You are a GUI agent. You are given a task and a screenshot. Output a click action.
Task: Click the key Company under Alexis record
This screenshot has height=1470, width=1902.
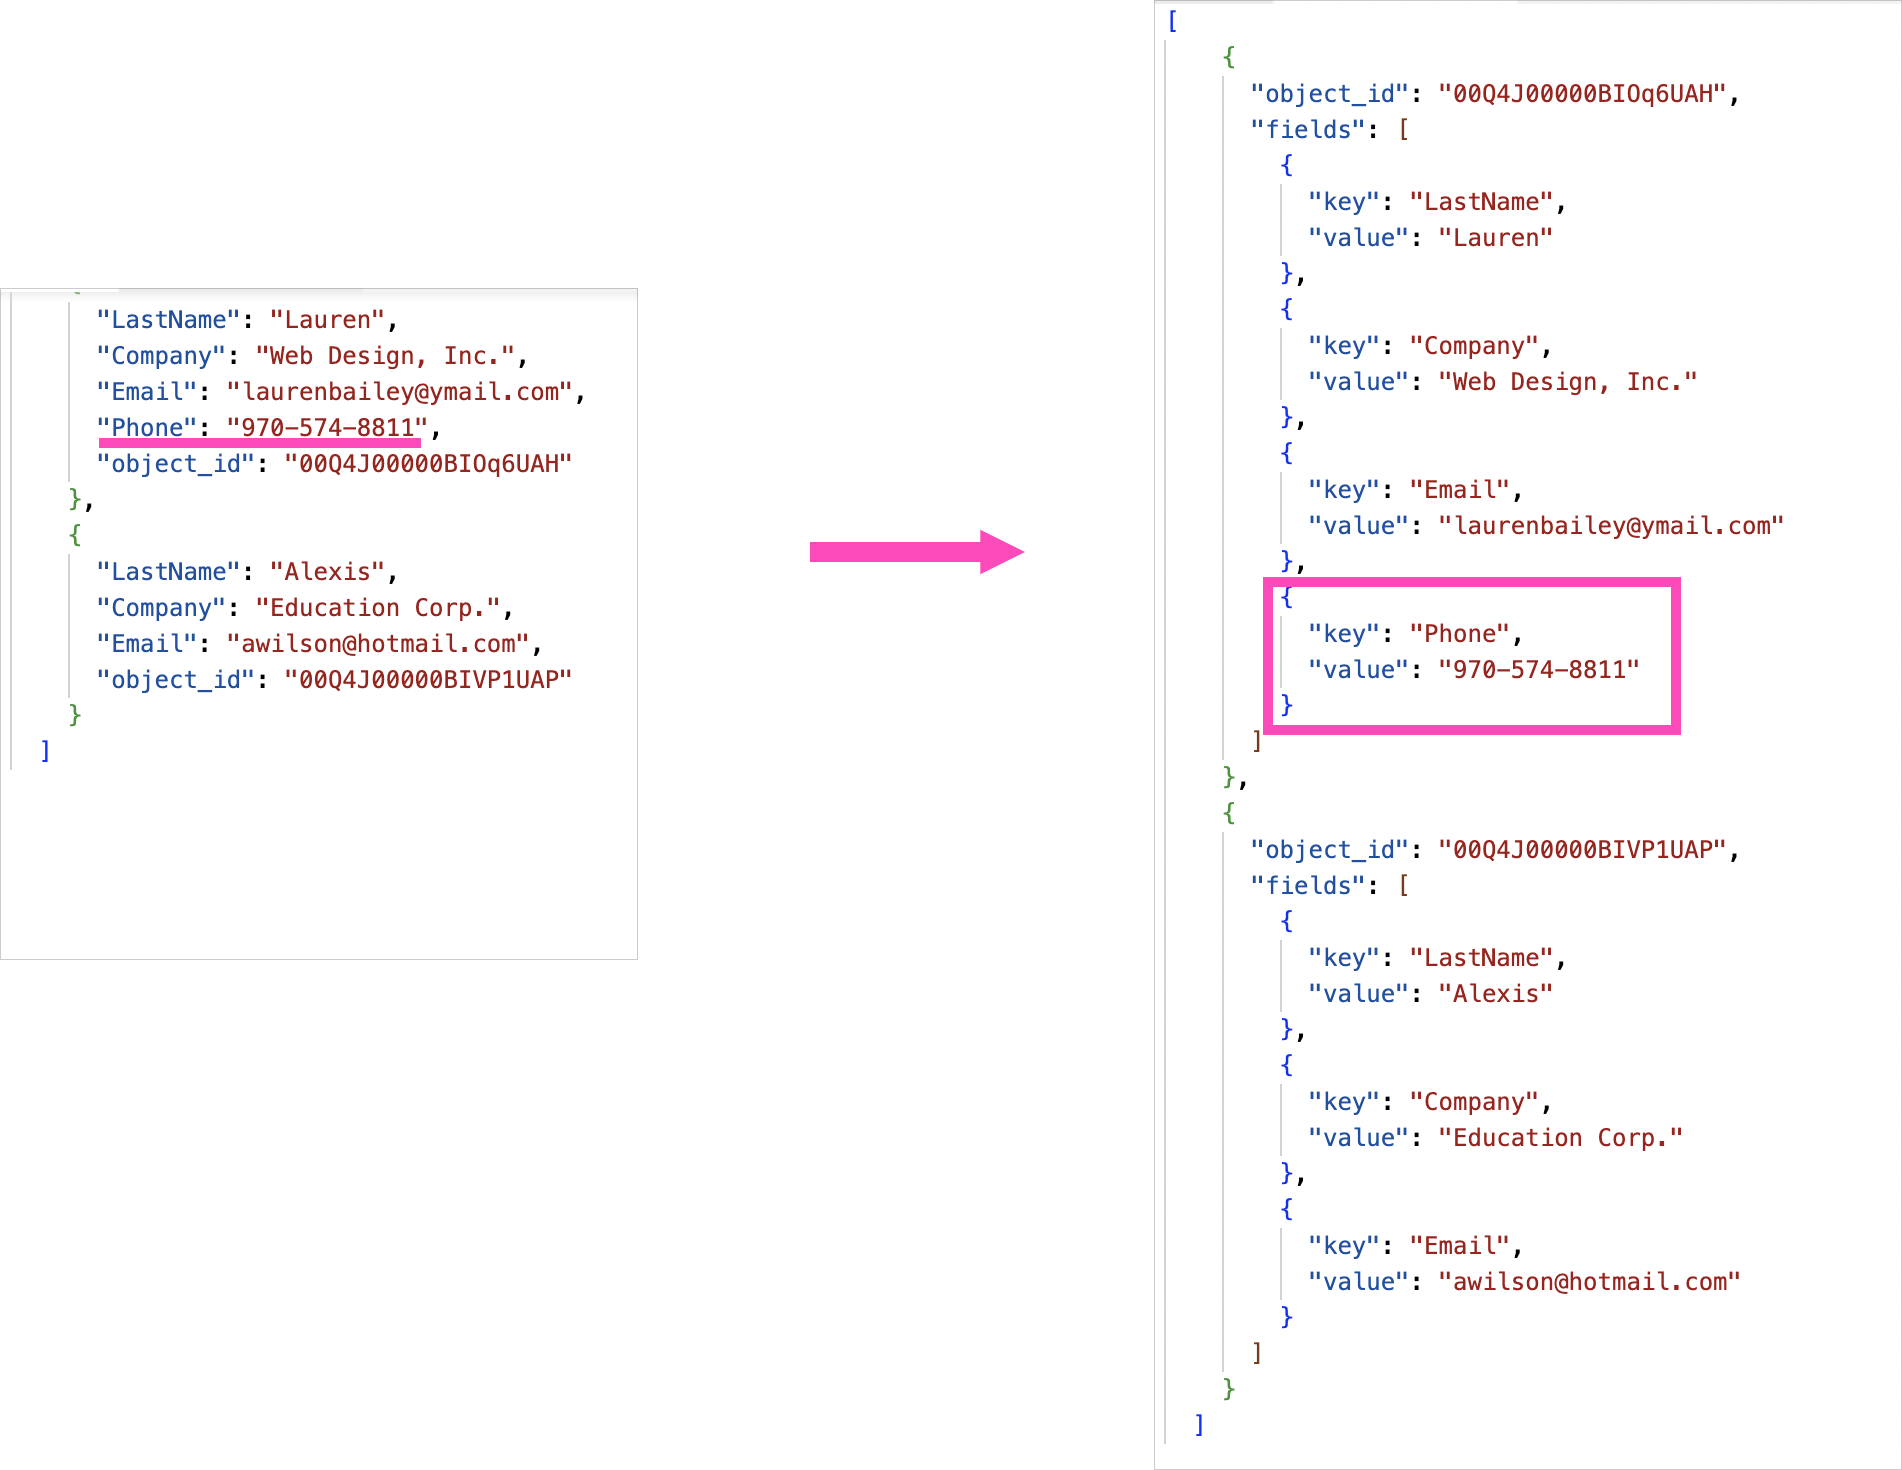(x=1475, y=1101)
